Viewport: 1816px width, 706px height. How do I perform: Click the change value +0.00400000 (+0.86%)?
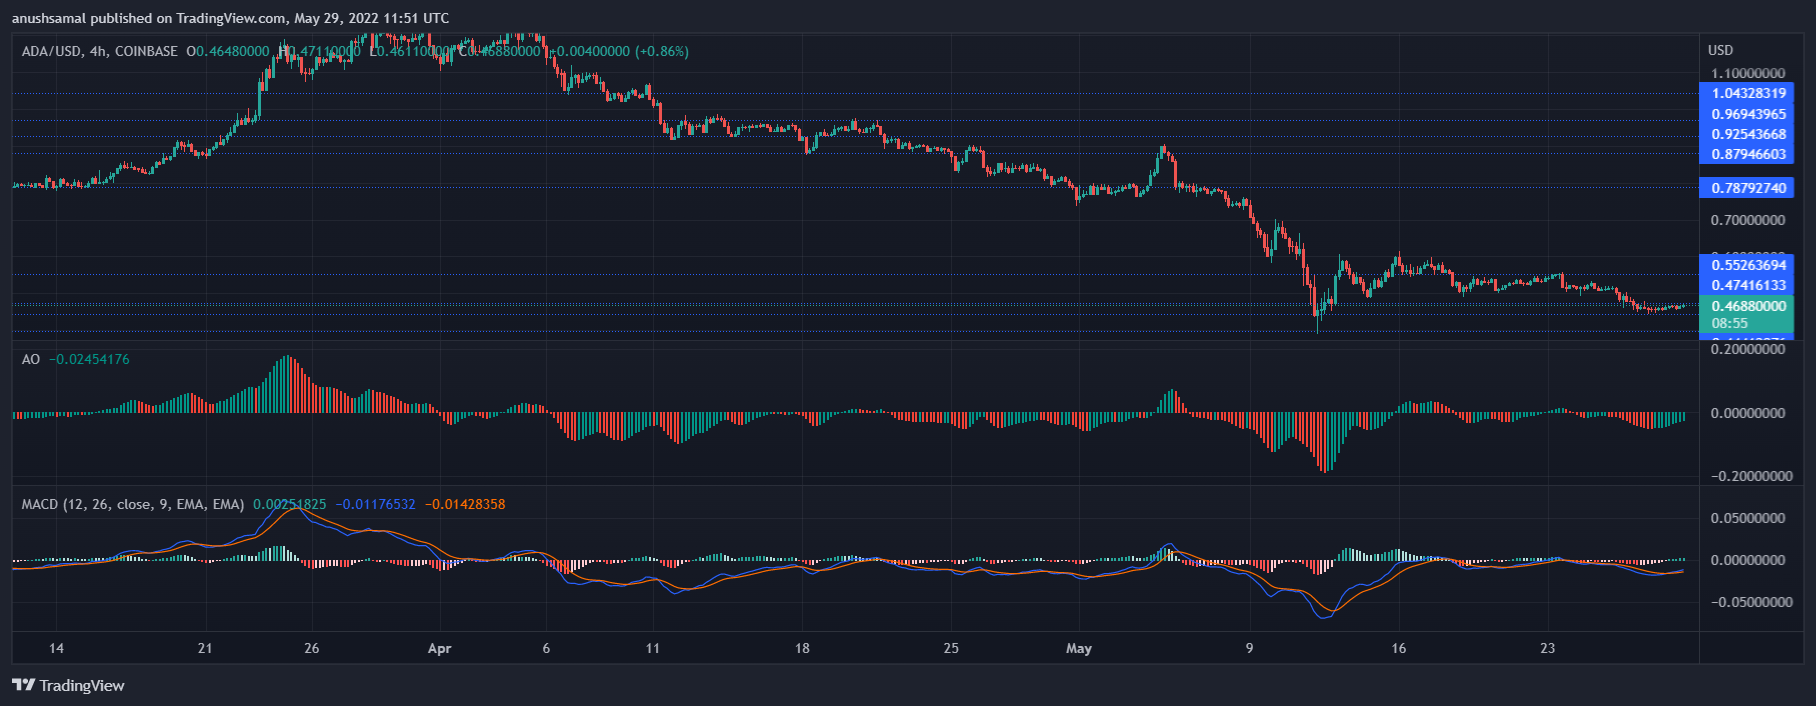(620, 51)
